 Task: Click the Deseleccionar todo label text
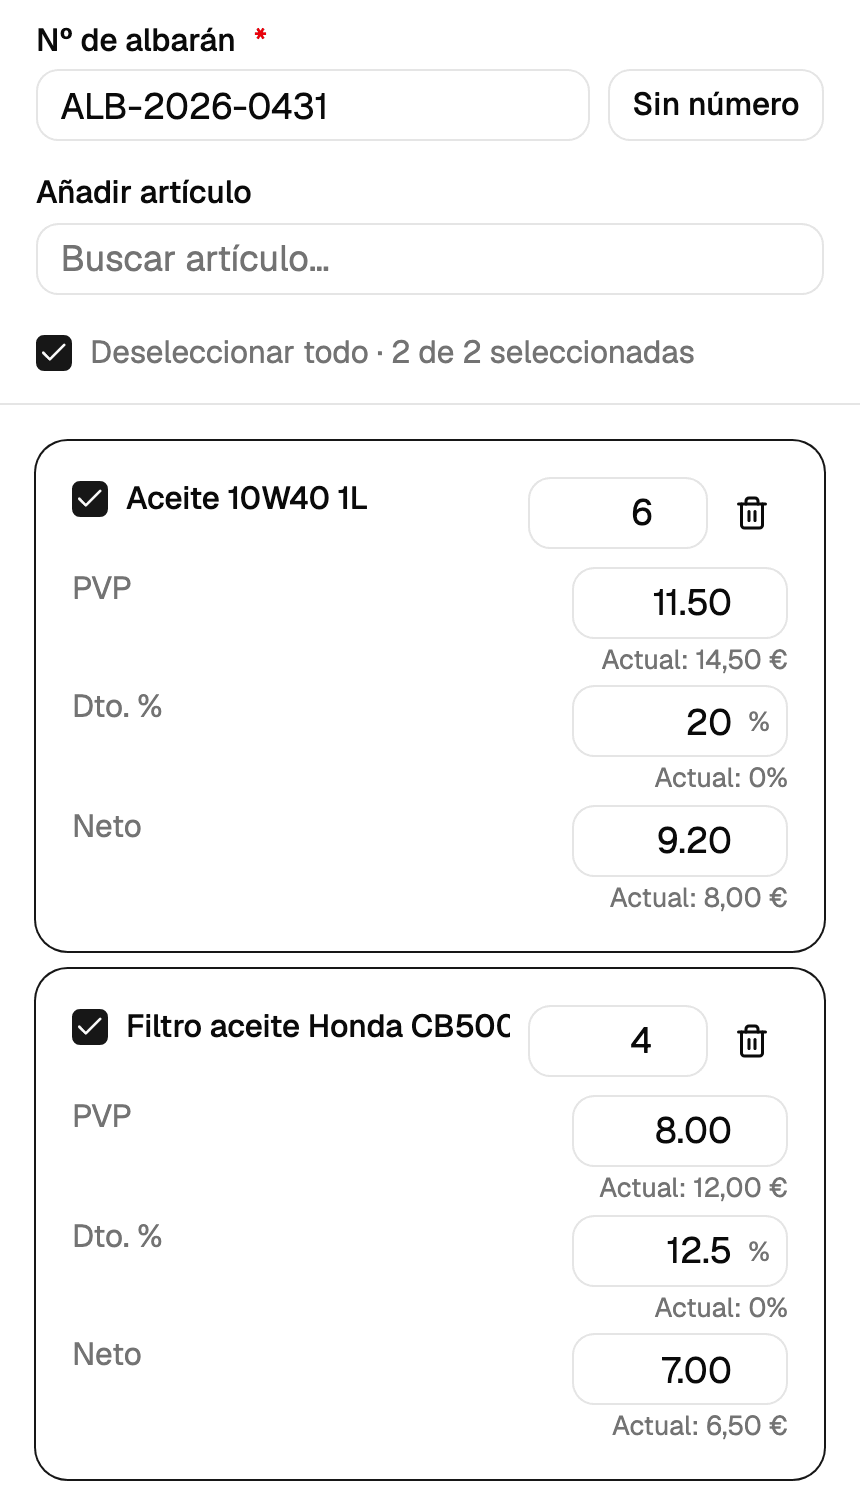pyautogui.click(x=229, y=353)
